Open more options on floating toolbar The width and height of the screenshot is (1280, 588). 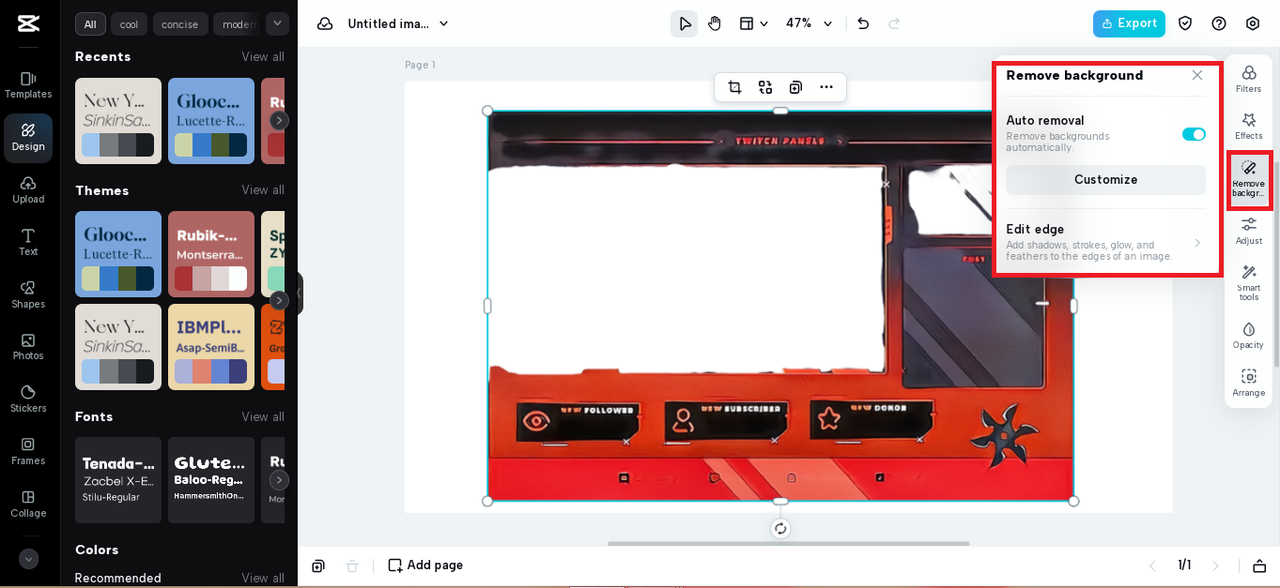tap(826, 87)
